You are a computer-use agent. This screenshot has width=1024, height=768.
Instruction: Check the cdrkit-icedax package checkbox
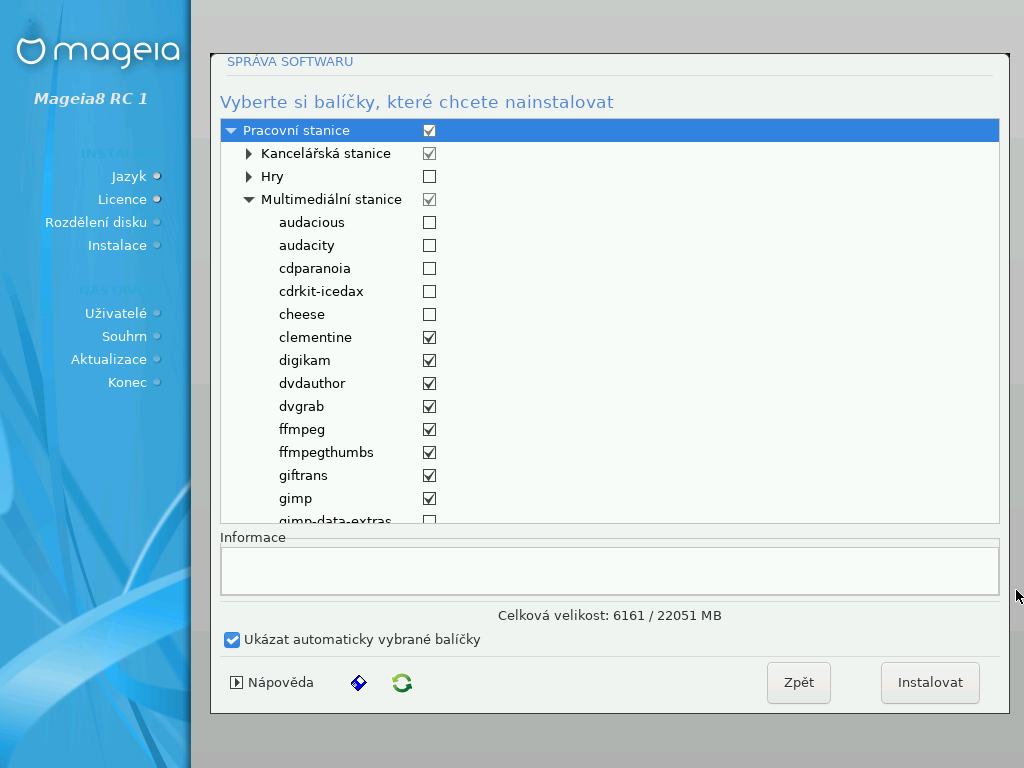[429, 291]
